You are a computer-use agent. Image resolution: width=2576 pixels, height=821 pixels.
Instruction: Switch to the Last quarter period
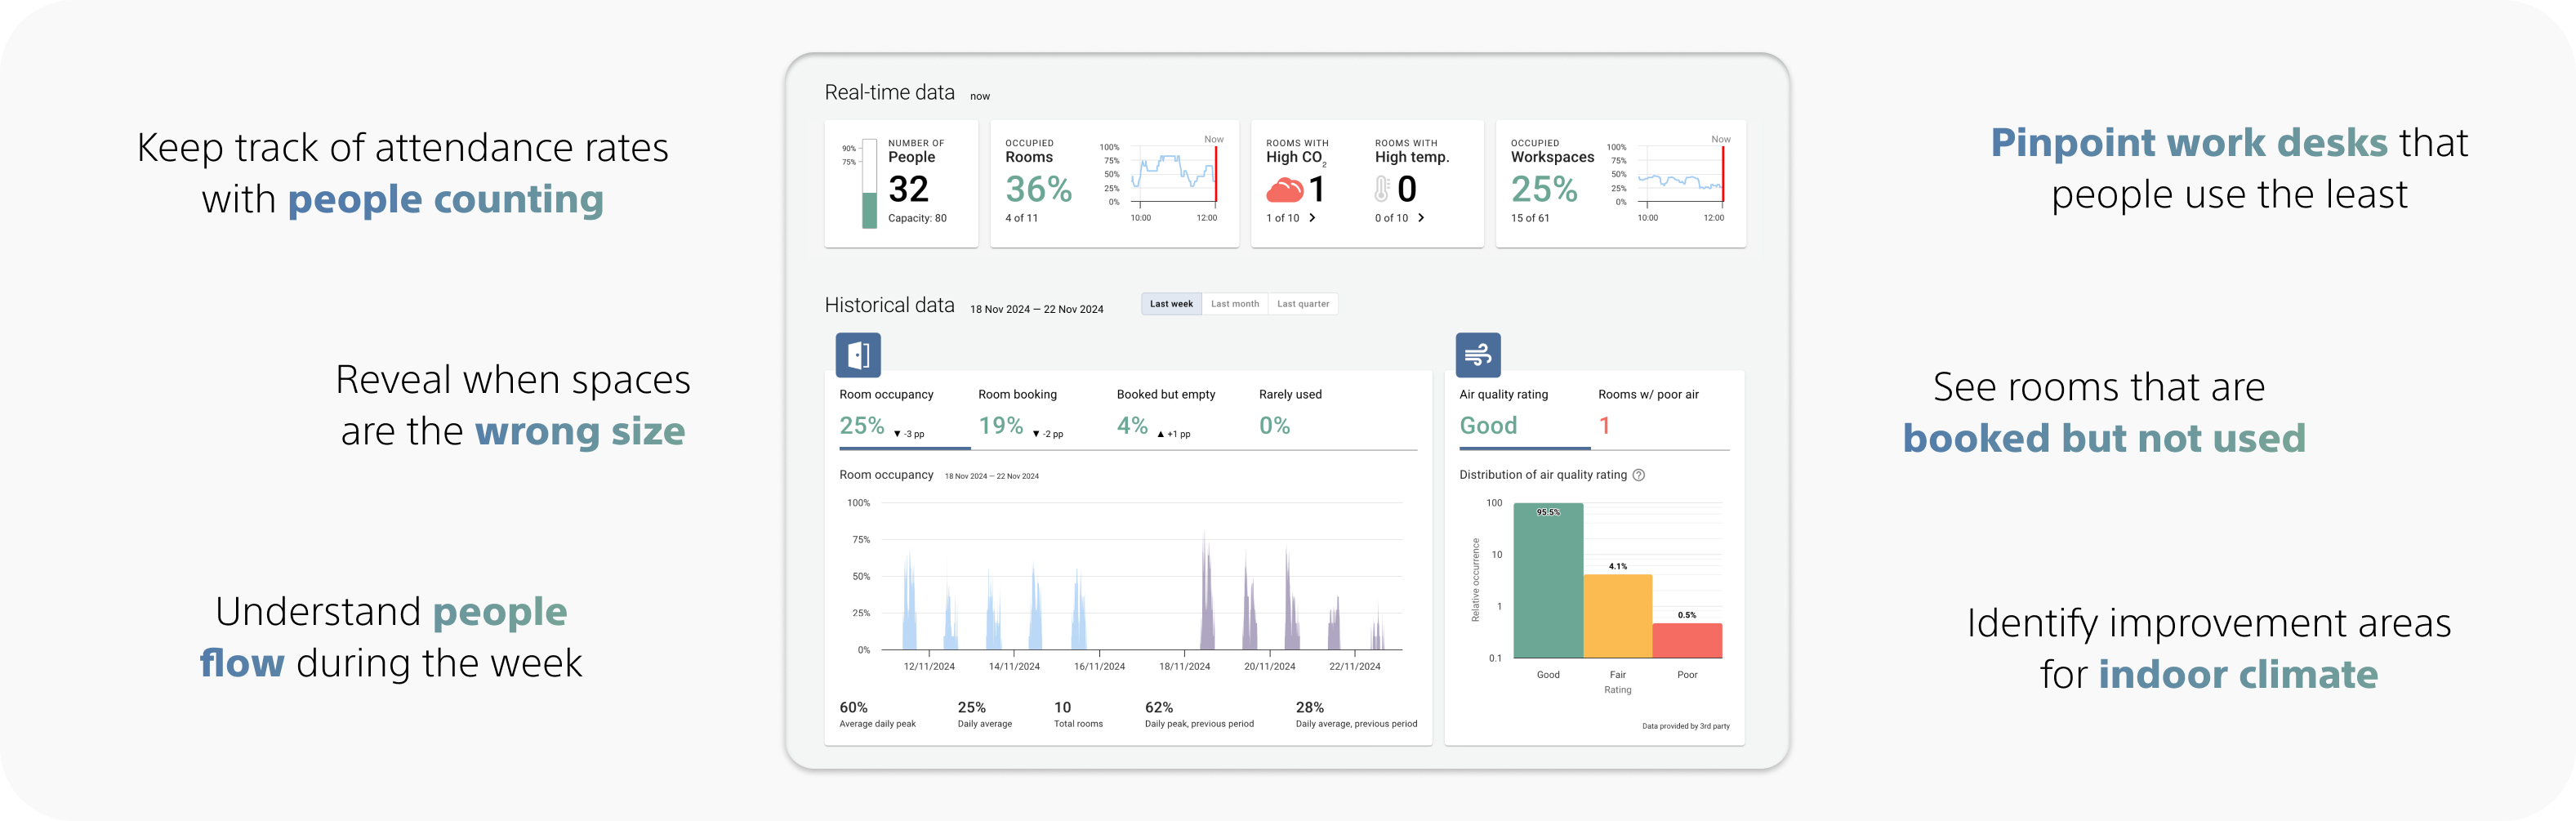pyautogui.click(x=1303, y=304)
